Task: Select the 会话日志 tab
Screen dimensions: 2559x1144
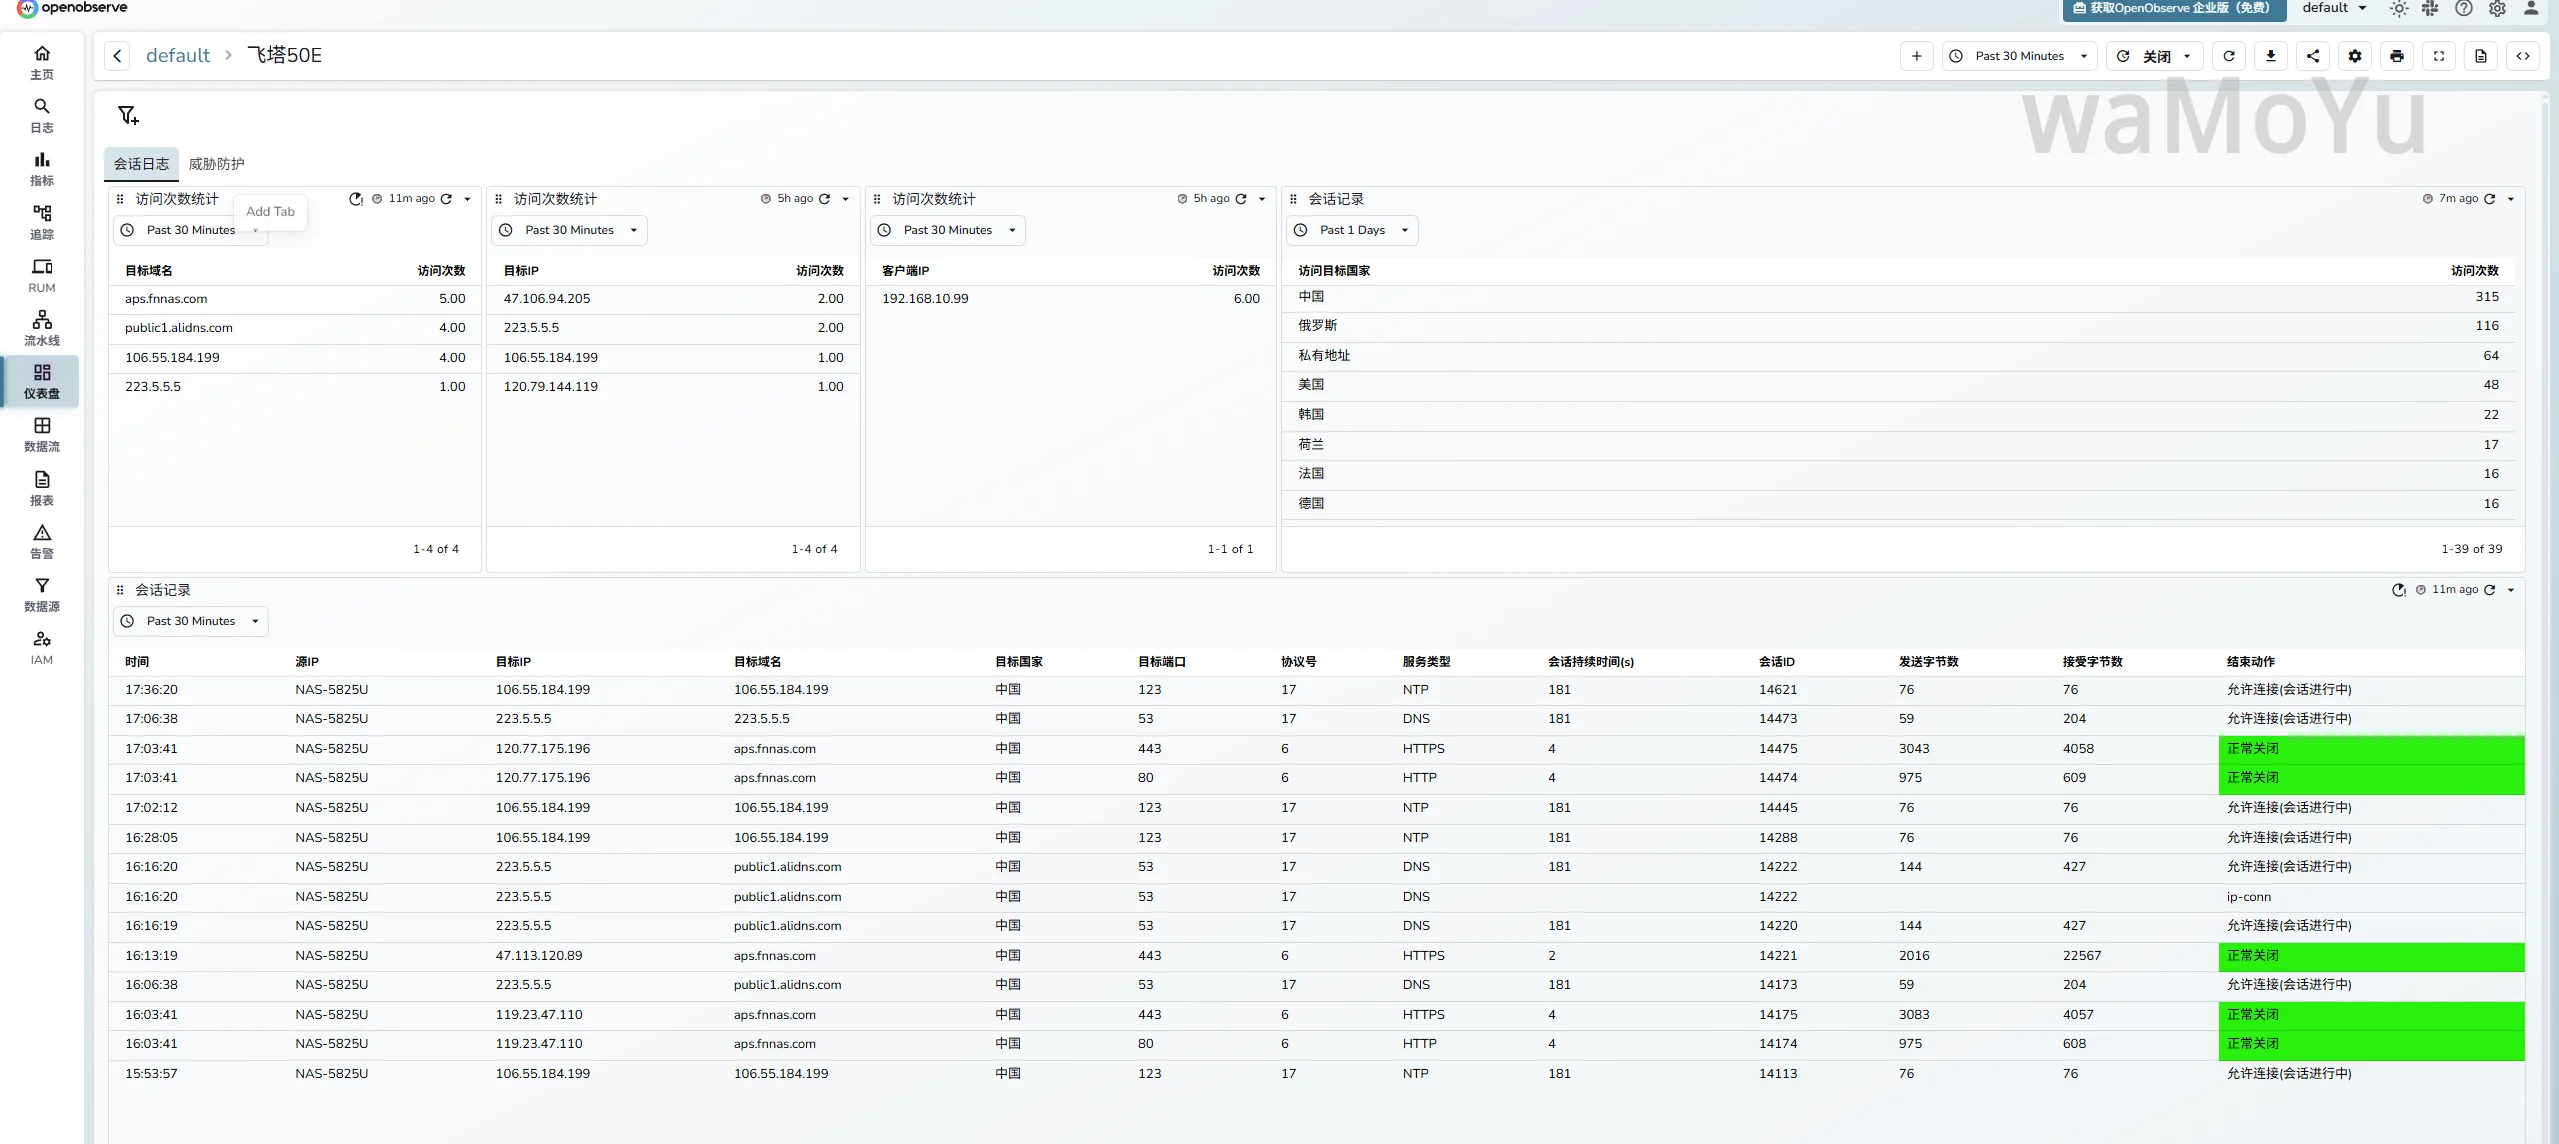Action: [141, 164]
